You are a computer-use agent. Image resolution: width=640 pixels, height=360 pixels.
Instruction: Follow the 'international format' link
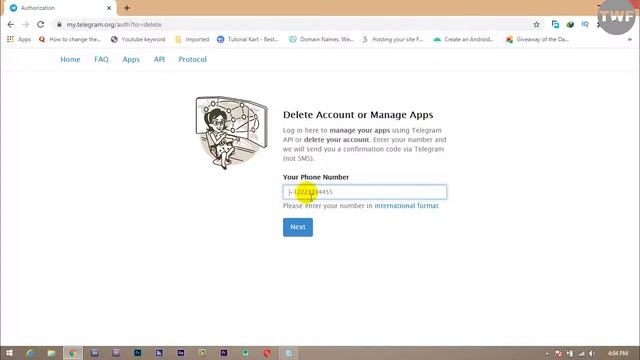click(406, 206)
